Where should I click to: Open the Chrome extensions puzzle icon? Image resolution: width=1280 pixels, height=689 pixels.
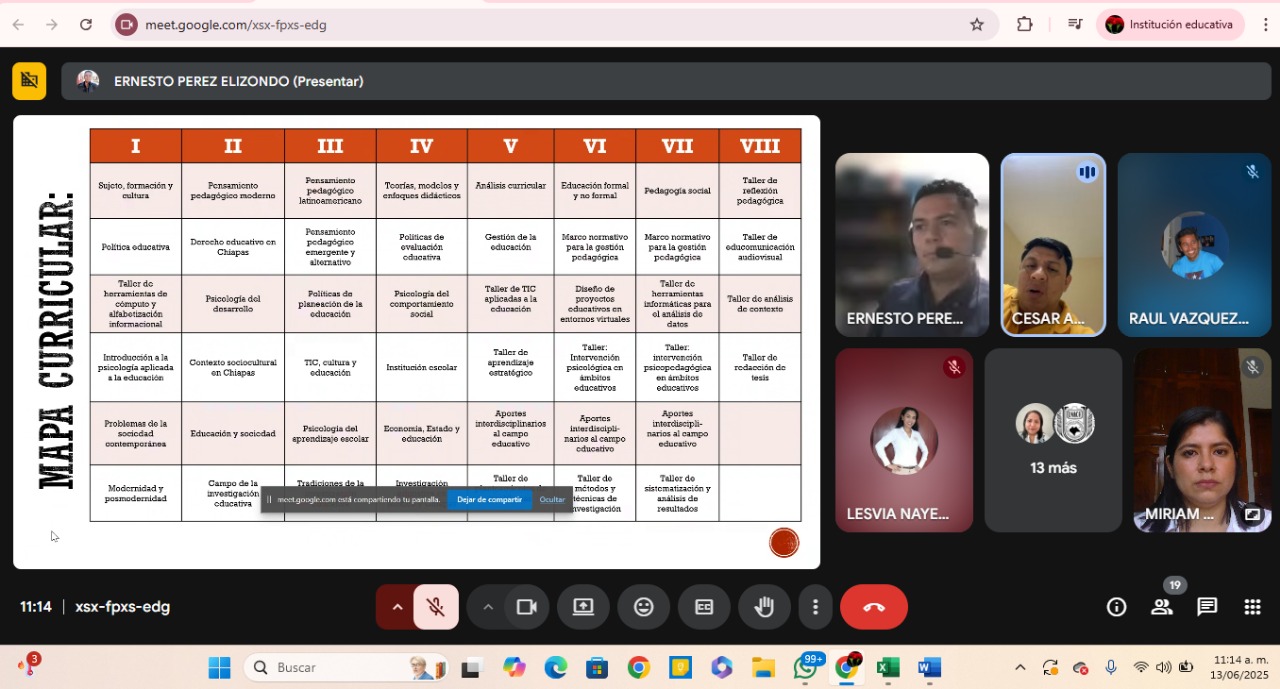[1025, 25]
